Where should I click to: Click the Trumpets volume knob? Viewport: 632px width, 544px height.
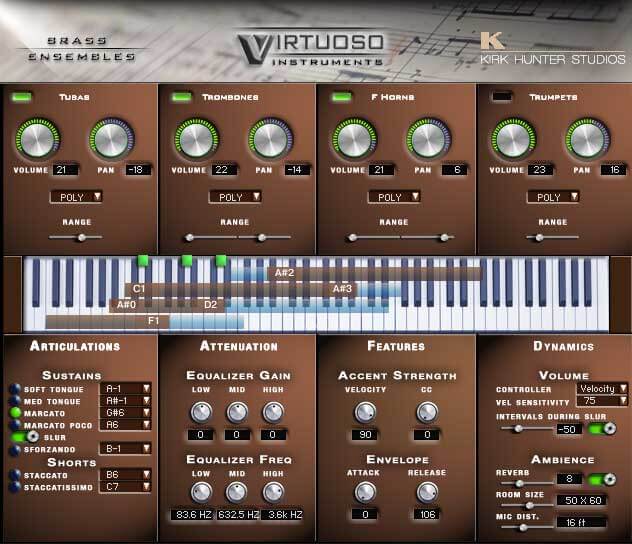[513, 139]
